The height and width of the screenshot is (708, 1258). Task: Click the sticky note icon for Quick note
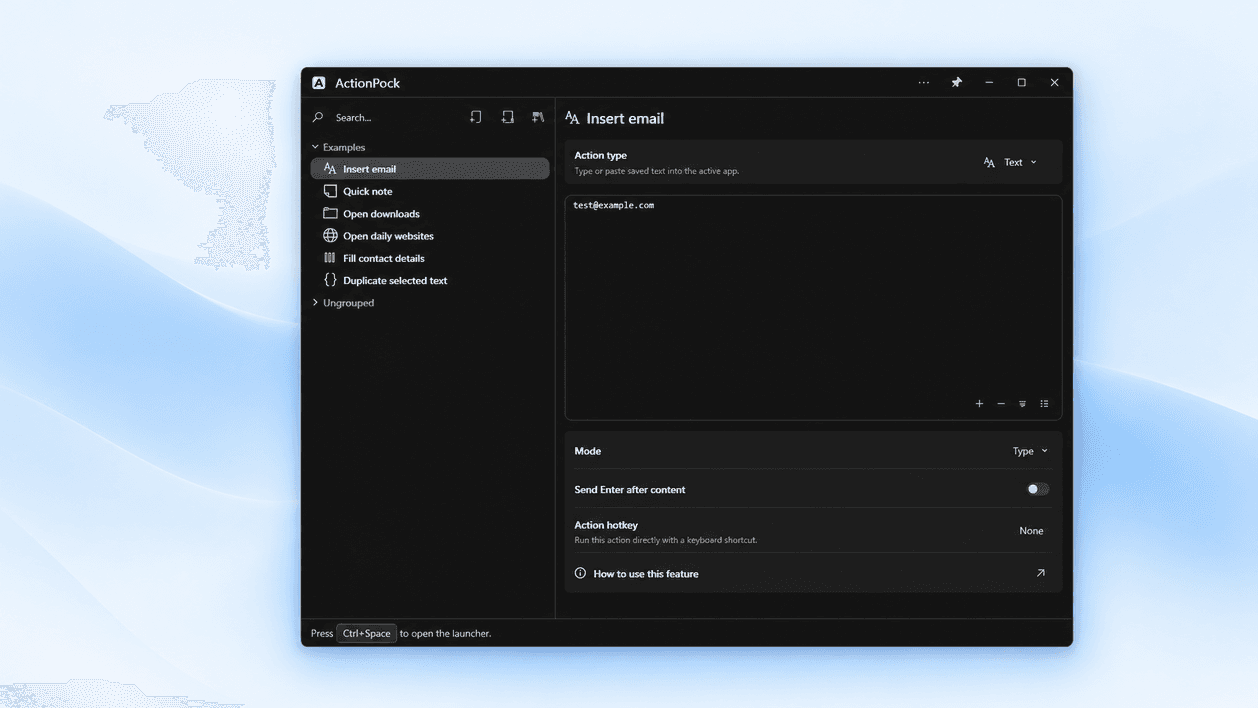tap(330, 191)
